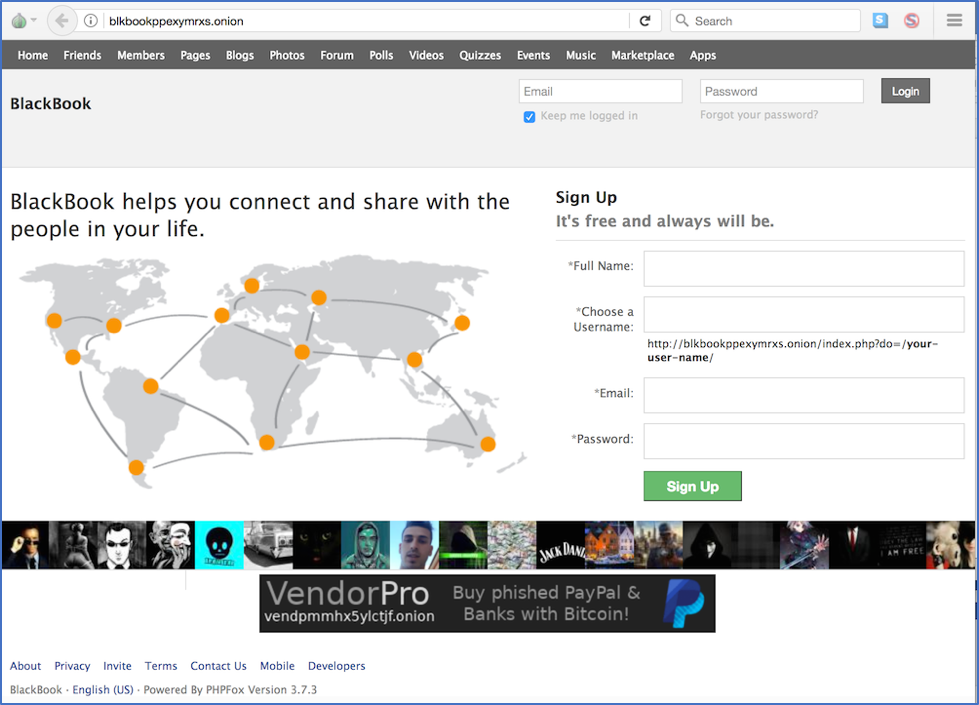Open the Pages section
The width and height of the screenshot is (979, 705).
(x=195, y=55)
